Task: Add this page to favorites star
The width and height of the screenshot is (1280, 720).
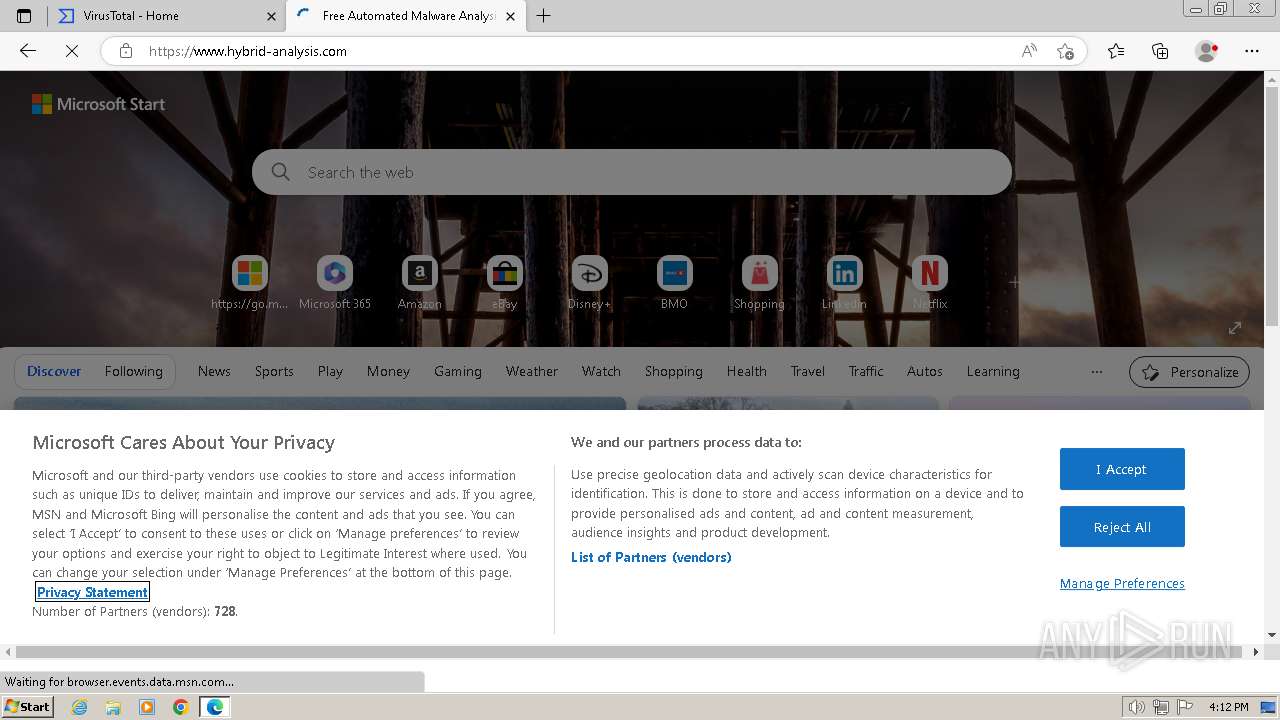Action: pyautogui.click(x=1065, y=51)
